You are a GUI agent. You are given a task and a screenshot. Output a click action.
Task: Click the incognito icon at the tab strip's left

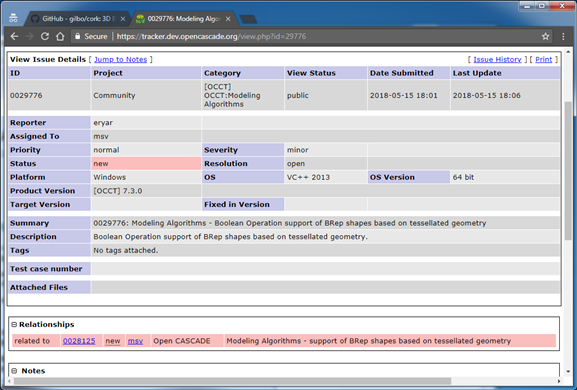pyautogui.click(x=13, y=18)
